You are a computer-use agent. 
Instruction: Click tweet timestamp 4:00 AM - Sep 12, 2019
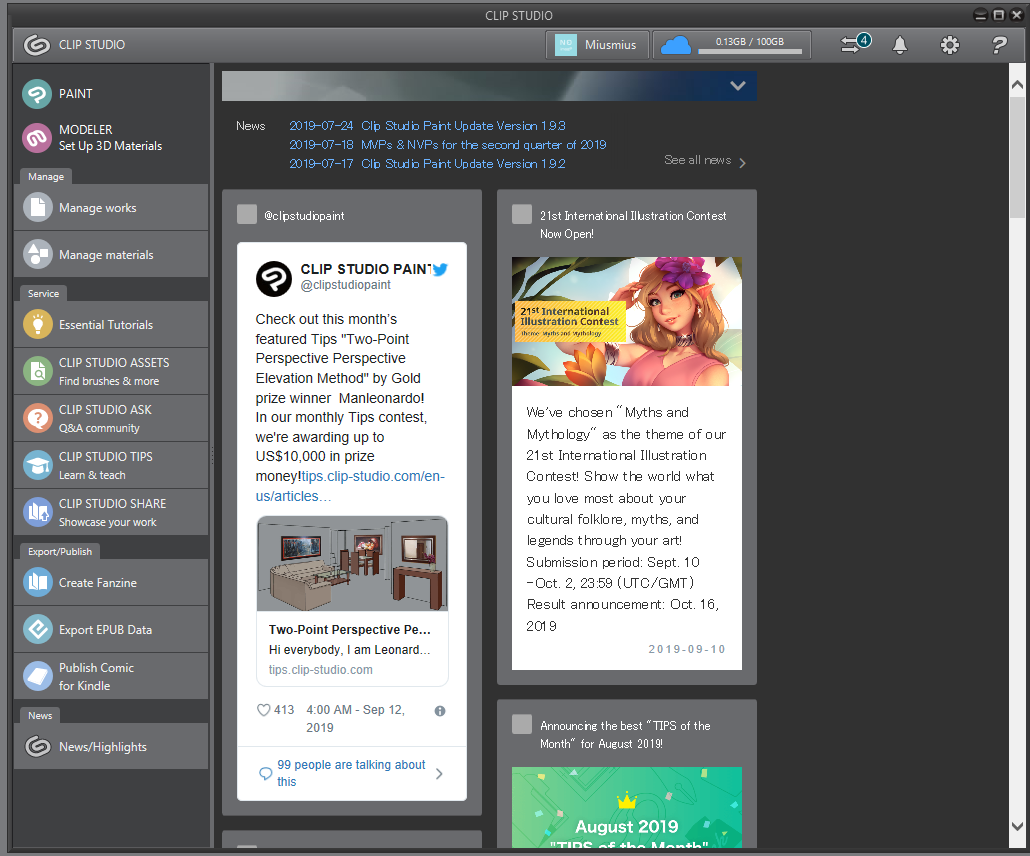click(x=355, y=719)
